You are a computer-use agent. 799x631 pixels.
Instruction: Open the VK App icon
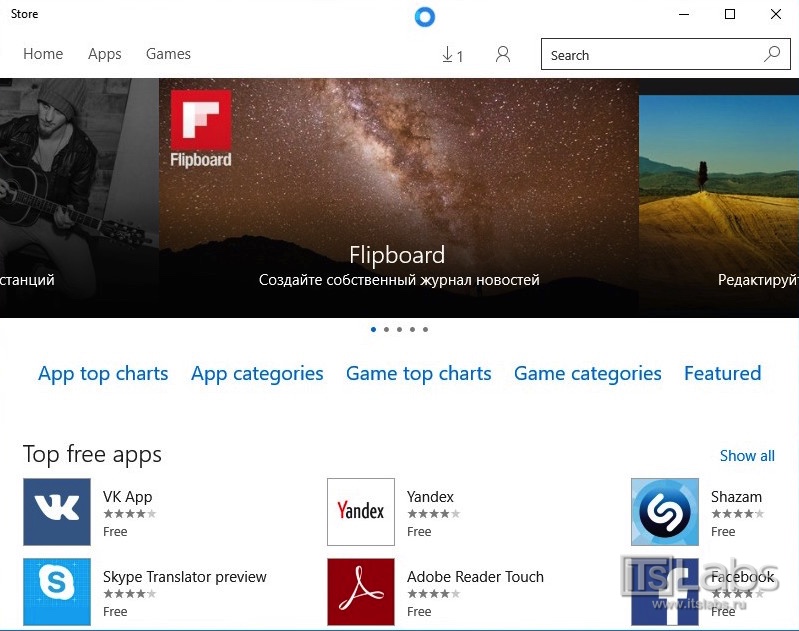57,512
